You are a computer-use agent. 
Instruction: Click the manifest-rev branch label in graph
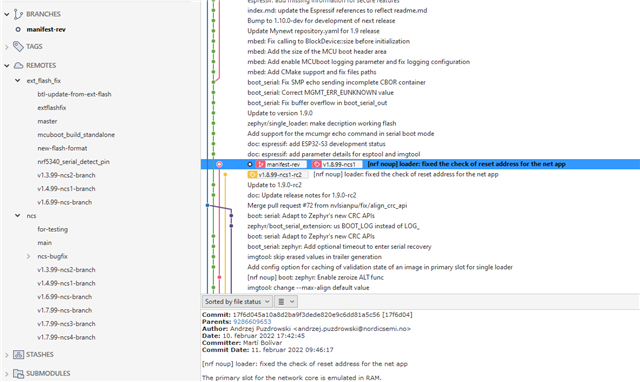281,164
